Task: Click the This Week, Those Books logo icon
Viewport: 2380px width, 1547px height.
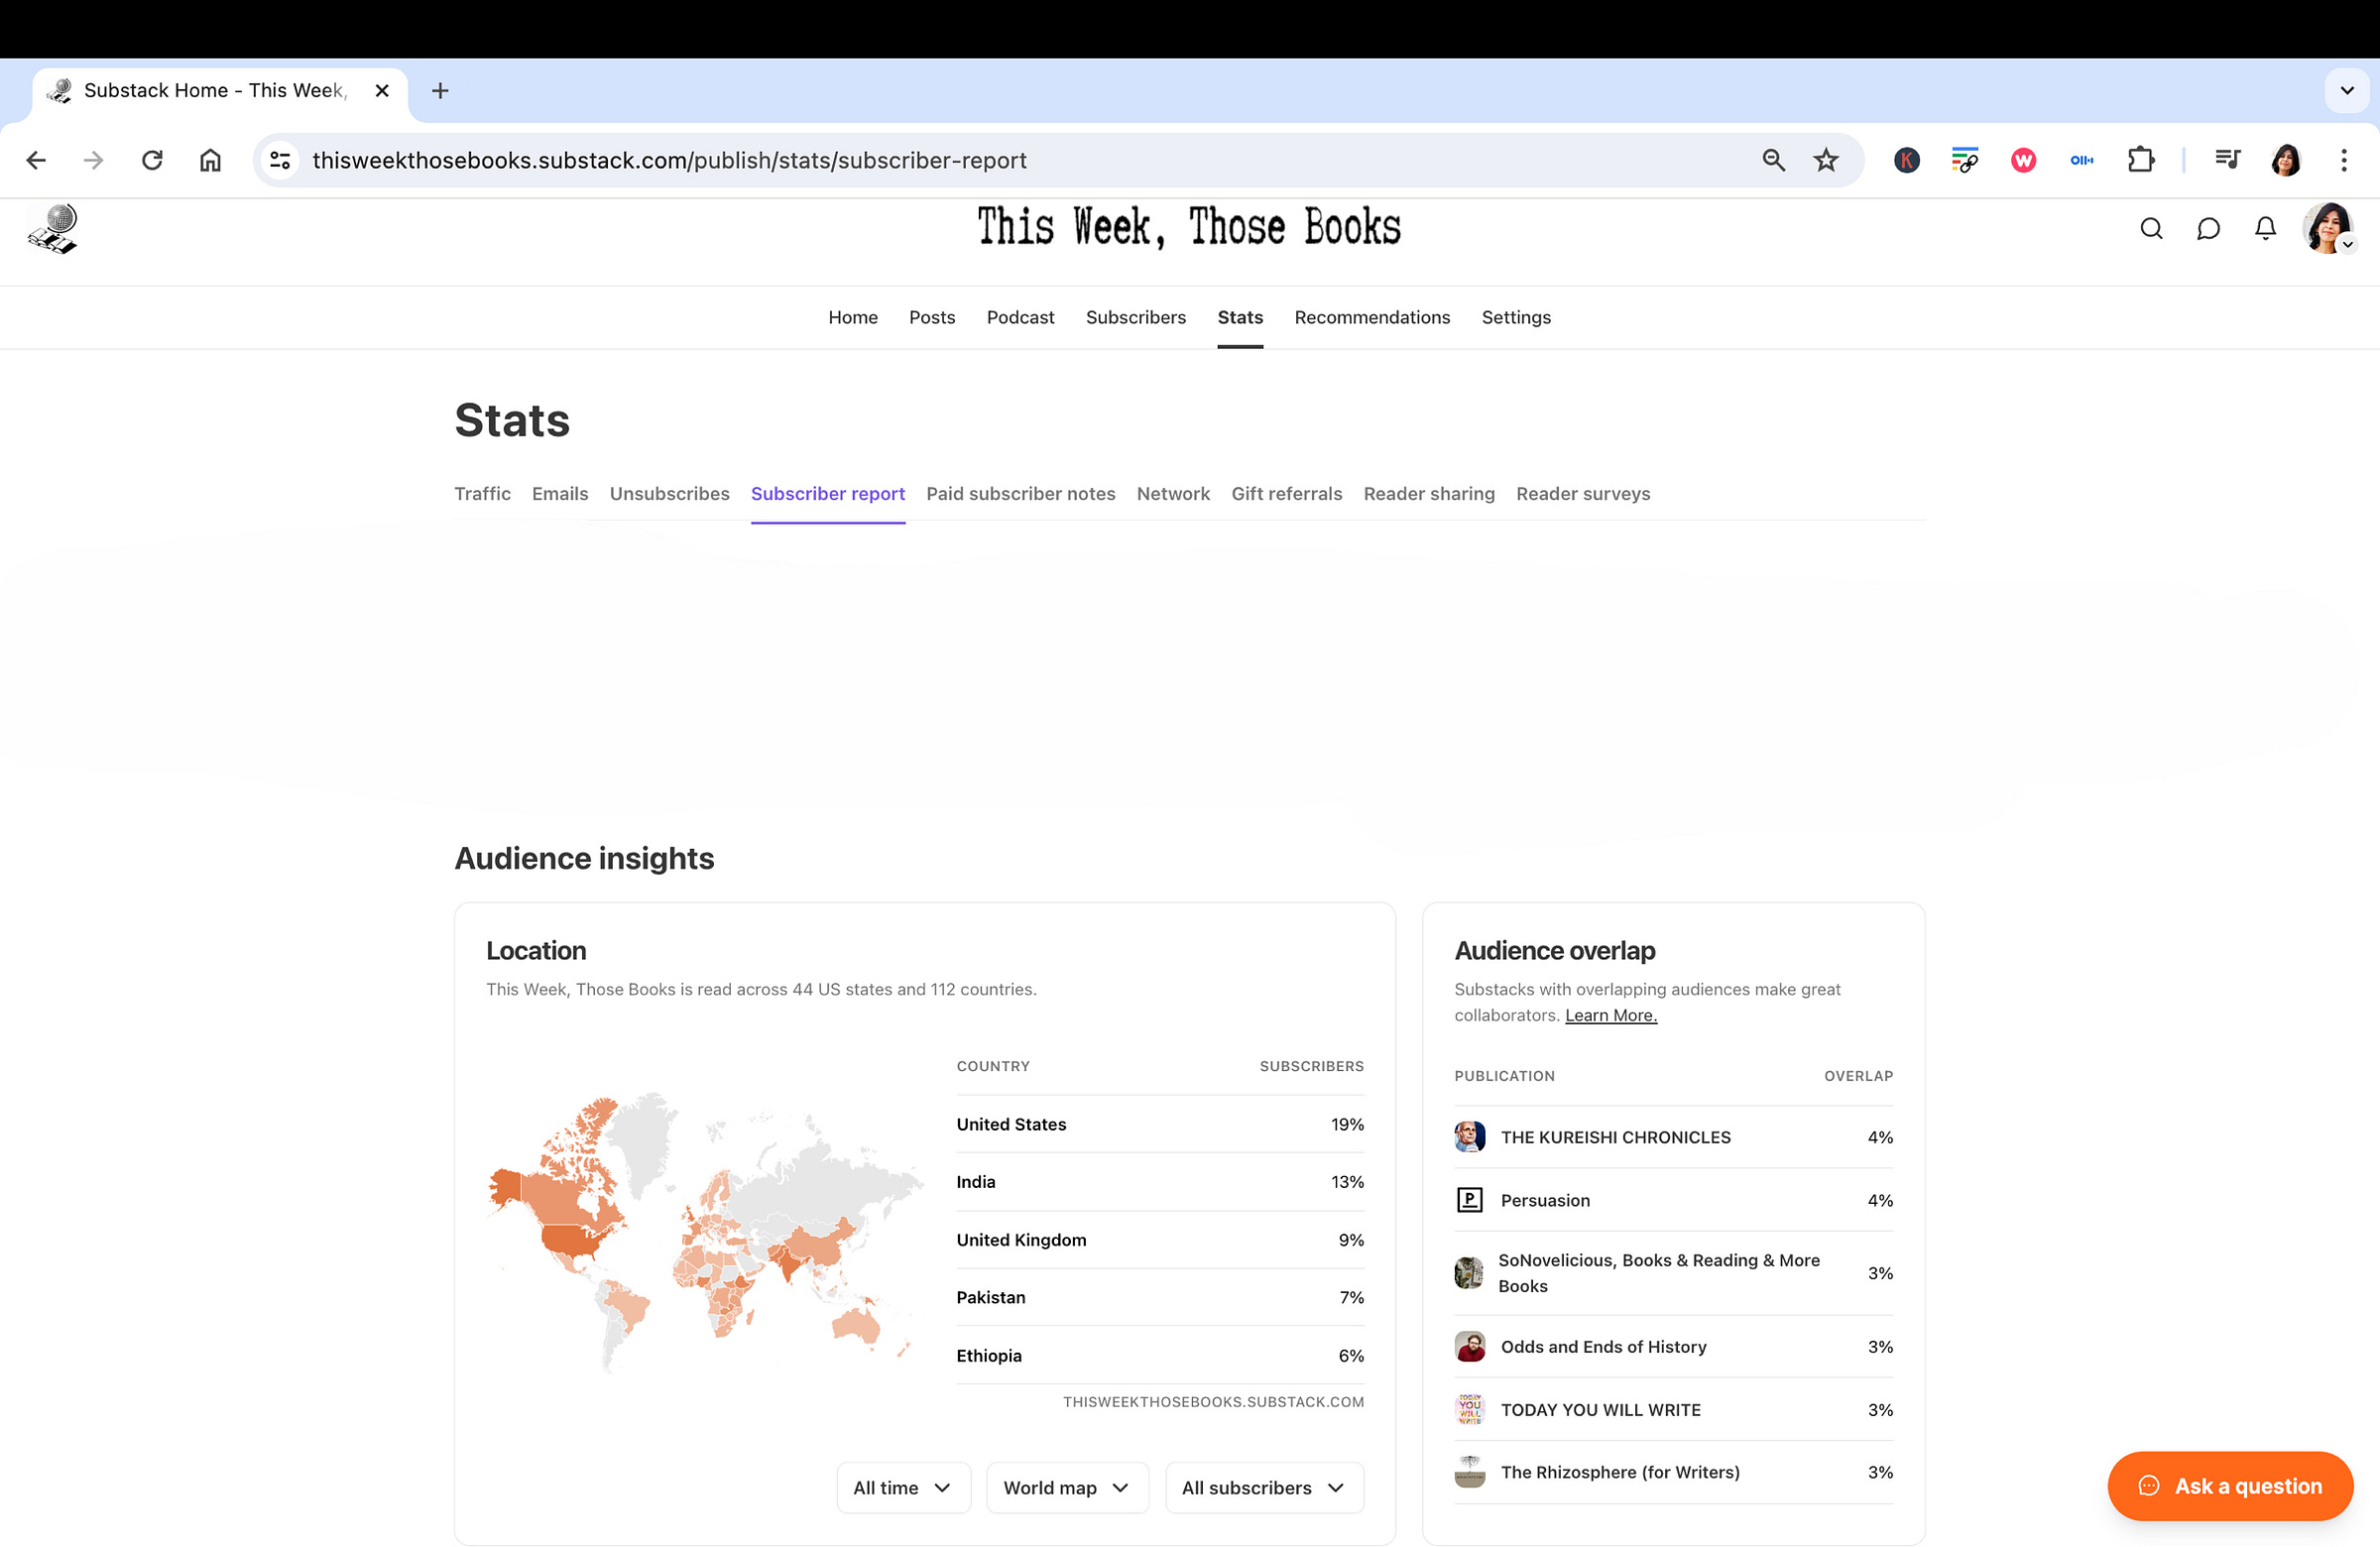Action: tap(52, 229)
